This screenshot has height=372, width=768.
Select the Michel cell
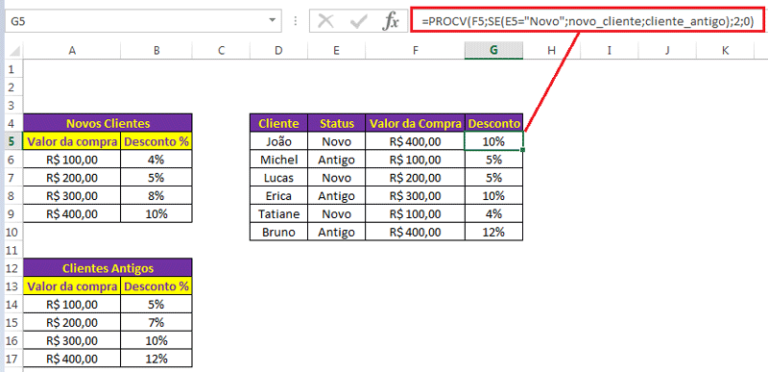[279, 160]
